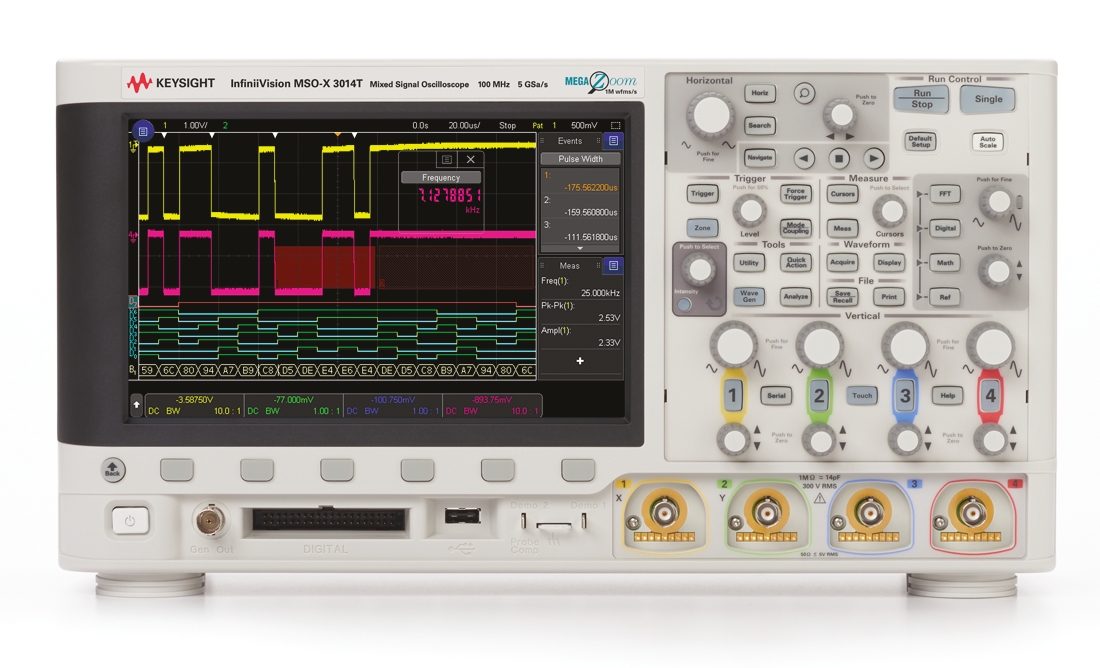Screen dimensions: 1100x668
Task: Select the channel 2 BNC input connector
Action: pos(766,512)
